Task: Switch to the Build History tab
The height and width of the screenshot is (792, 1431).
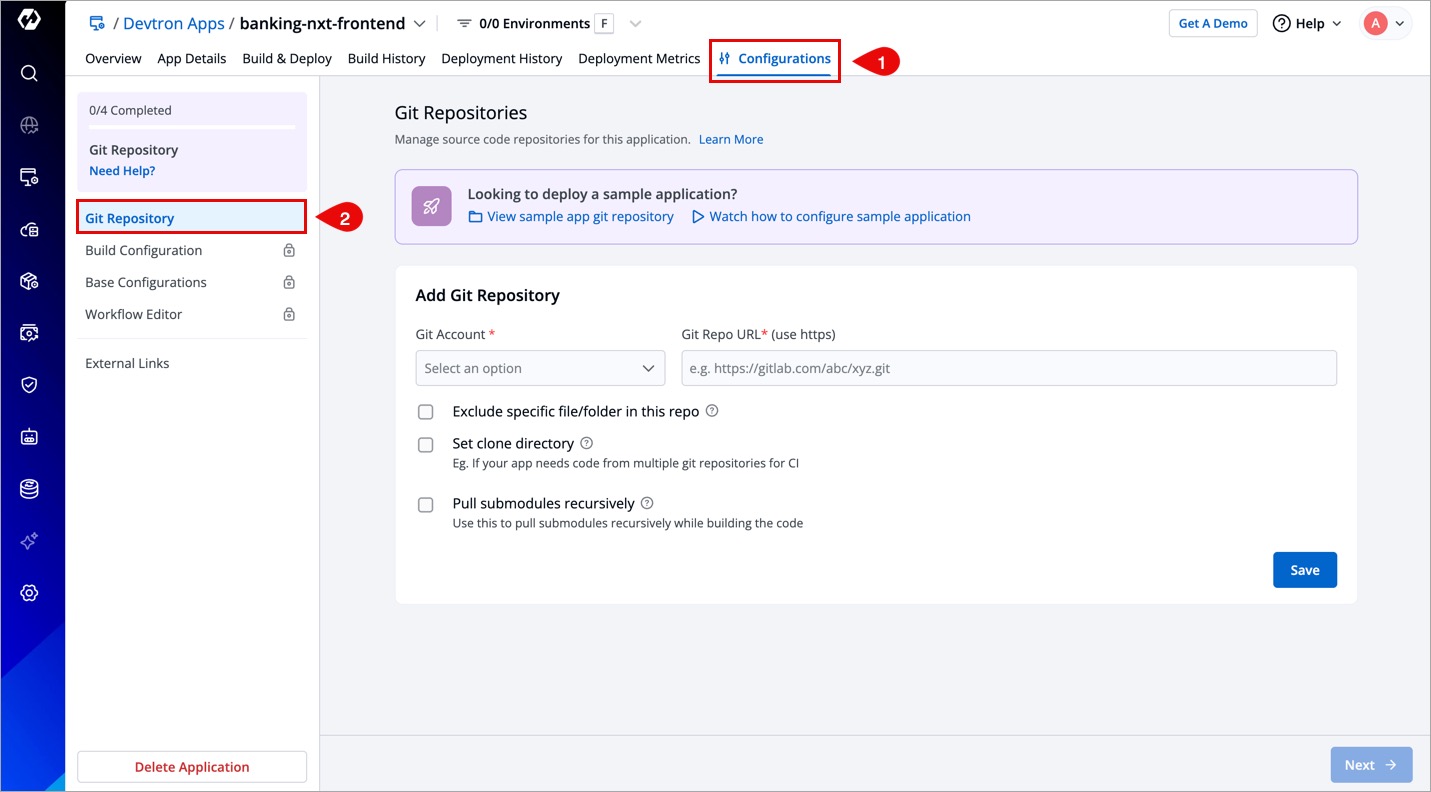Action: tap(386, 59)
